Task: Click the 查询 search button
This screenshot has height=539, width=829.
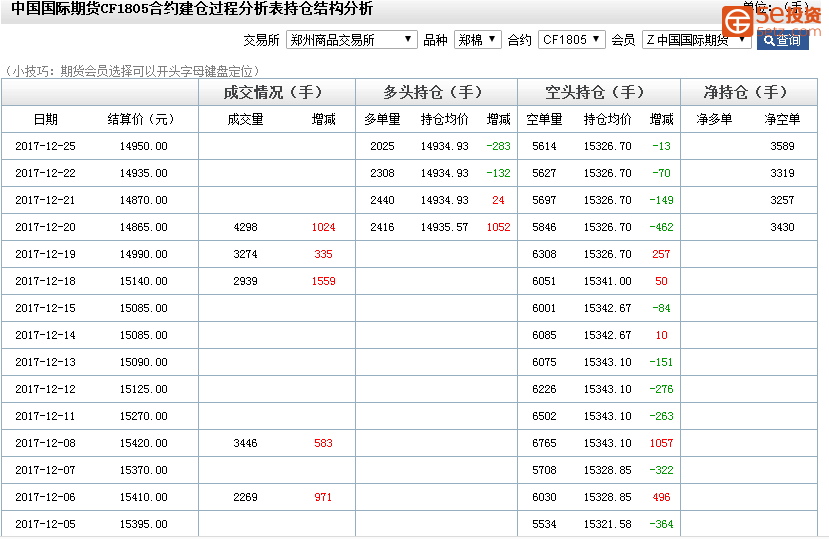Action: [782, 40]
